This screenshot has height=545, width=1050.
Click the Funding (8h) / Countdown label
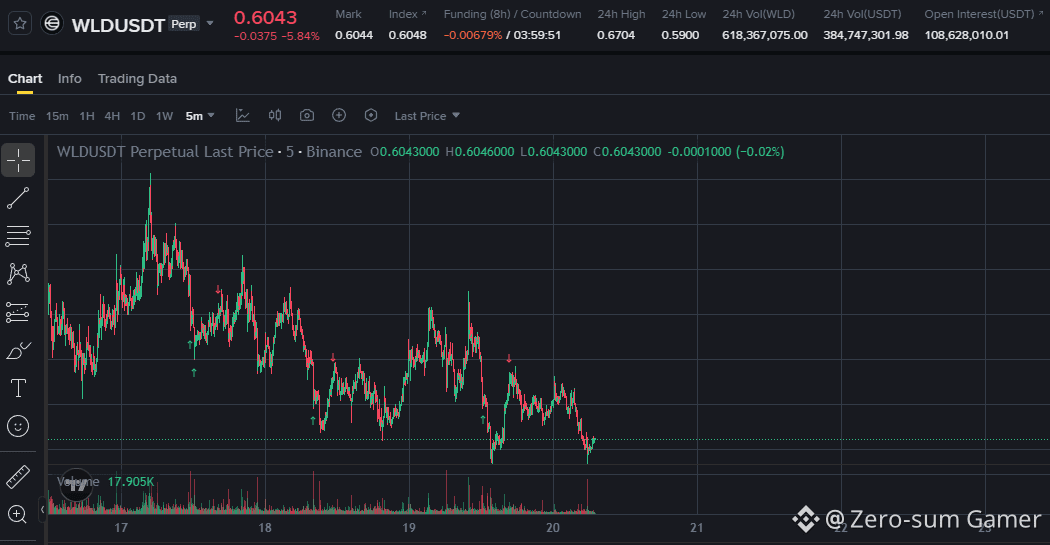(x=512, y=14)
